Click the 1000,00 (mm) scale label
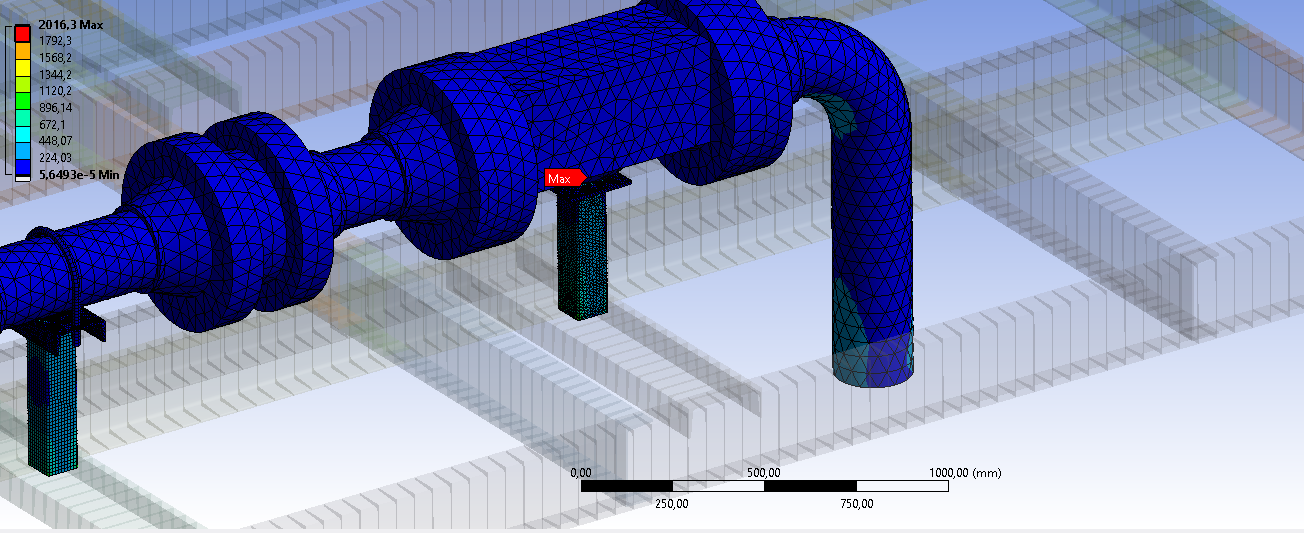Screen dimensions: 1304x533 (x=965, y=473)
